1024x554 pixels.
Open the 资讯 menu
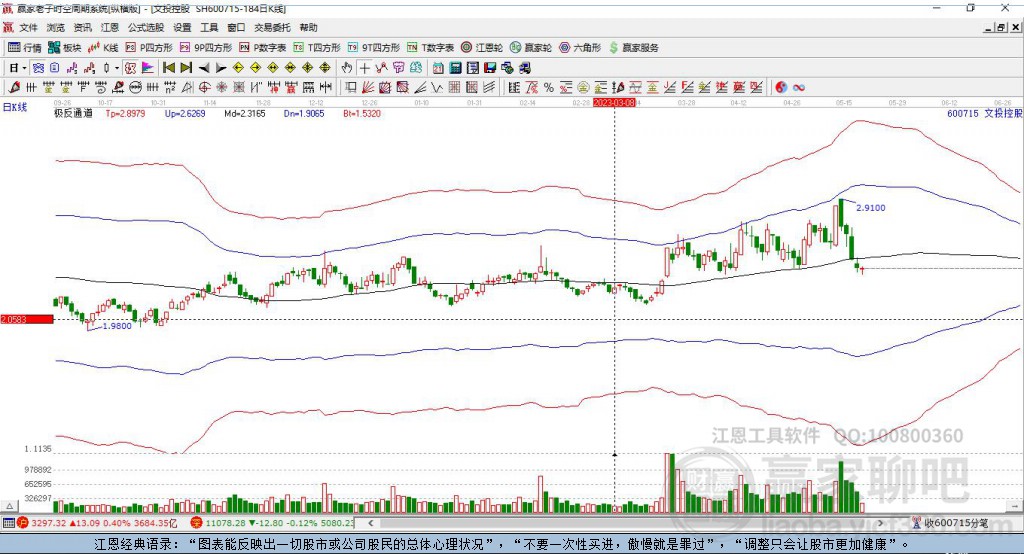[82, 27]
